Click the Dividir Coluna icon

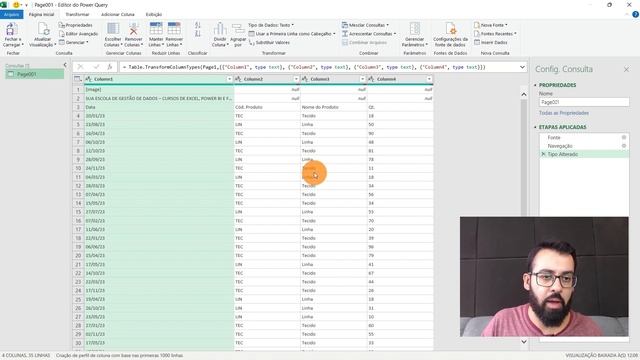point(220,29)
